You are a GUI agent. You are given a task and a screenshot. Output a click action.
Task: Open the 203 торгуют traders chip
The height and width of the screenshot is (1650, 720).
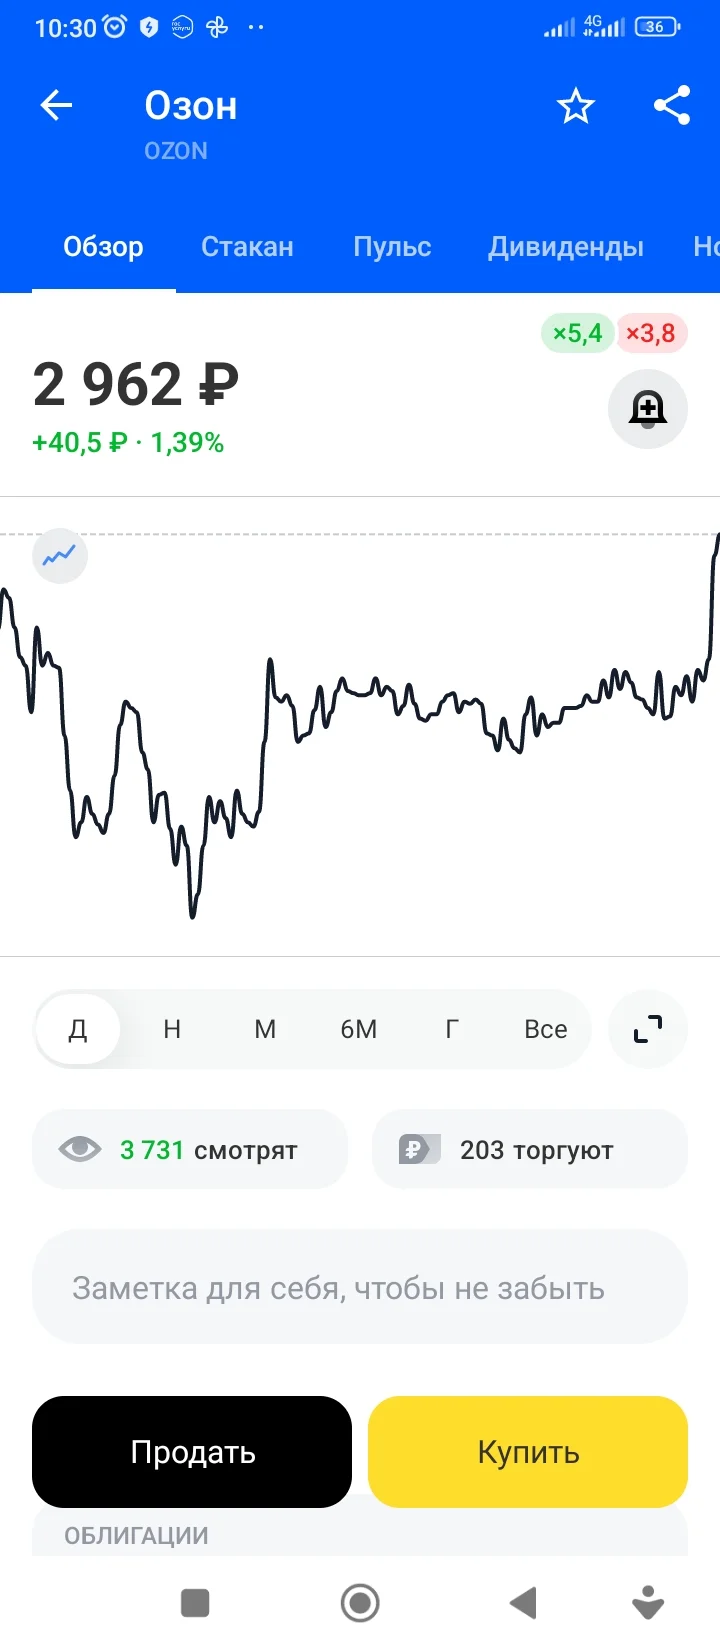(530, 1149)
